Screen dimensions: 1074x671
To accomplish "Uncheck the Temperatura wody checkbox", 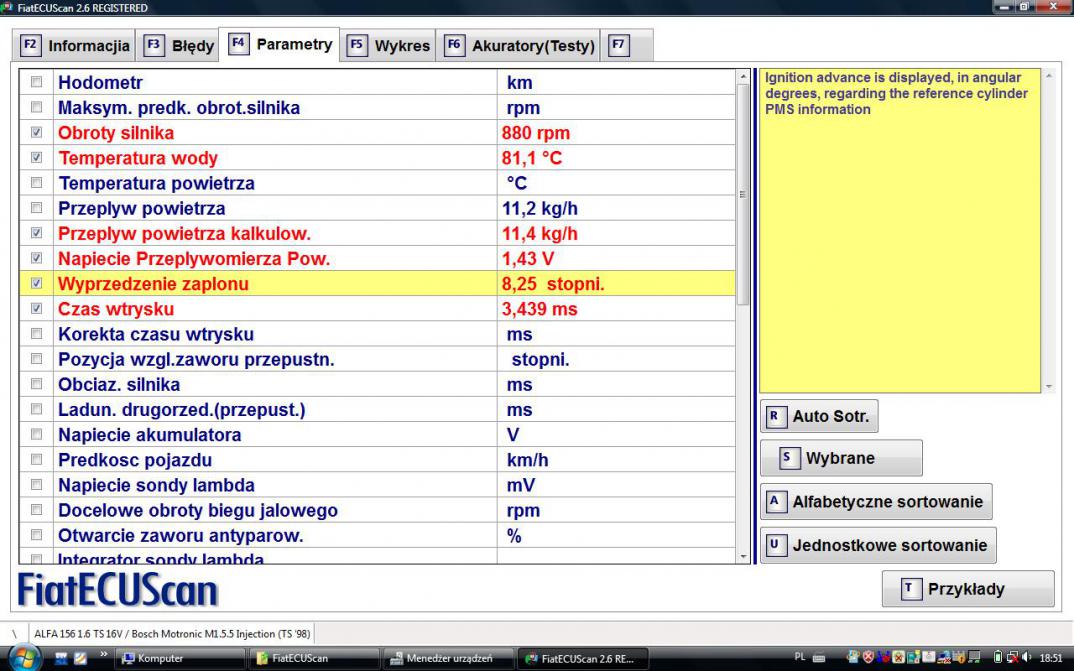I will click(x=37, y=158).
